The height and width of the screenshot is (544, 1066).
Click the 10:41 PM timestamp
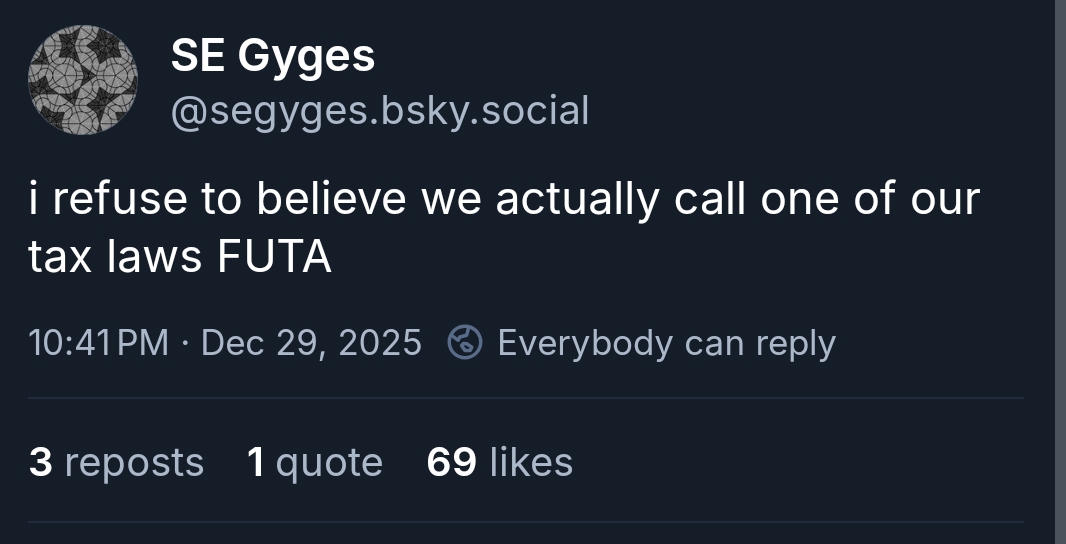coord(99,343)
